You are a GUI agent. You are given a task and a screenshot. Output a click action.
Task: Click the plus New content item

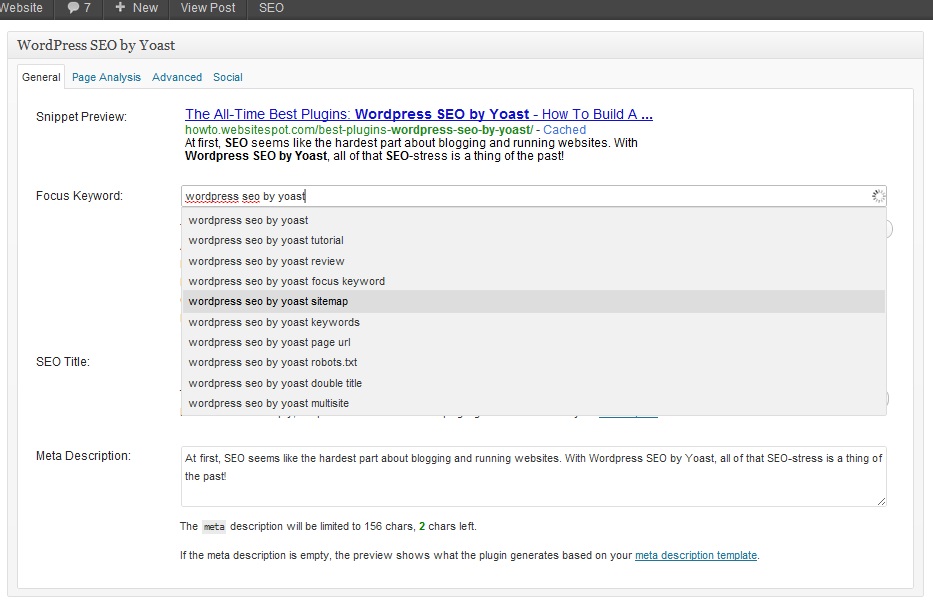tap(136, 8)
